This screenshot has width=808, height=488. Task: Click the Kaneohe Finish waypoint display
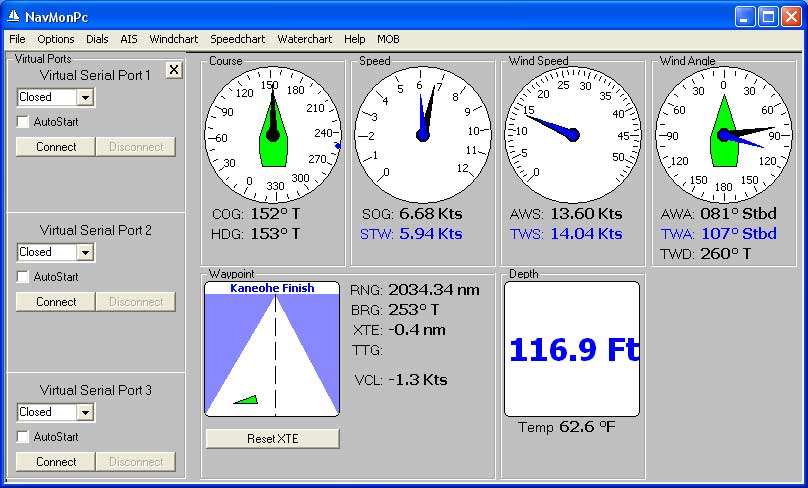coord(272,348)
